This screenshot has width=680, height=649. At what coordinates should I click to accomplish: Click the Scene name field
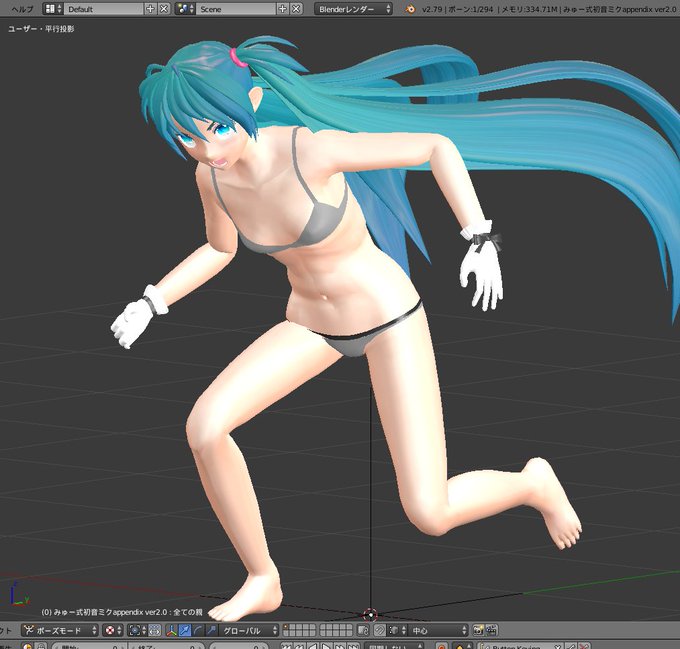(235, 9)
